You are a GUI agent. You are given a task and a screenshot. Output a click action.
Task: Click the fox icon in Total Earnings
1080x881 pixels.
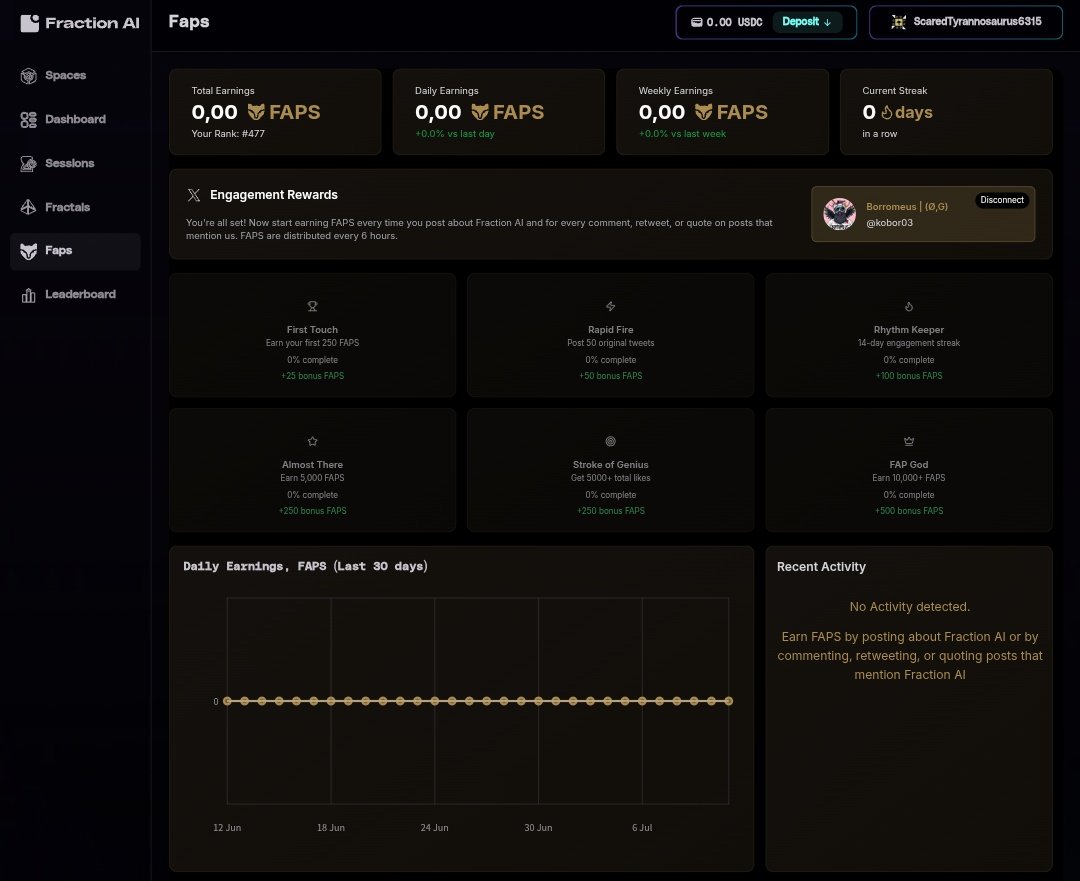tap(256, 112)
